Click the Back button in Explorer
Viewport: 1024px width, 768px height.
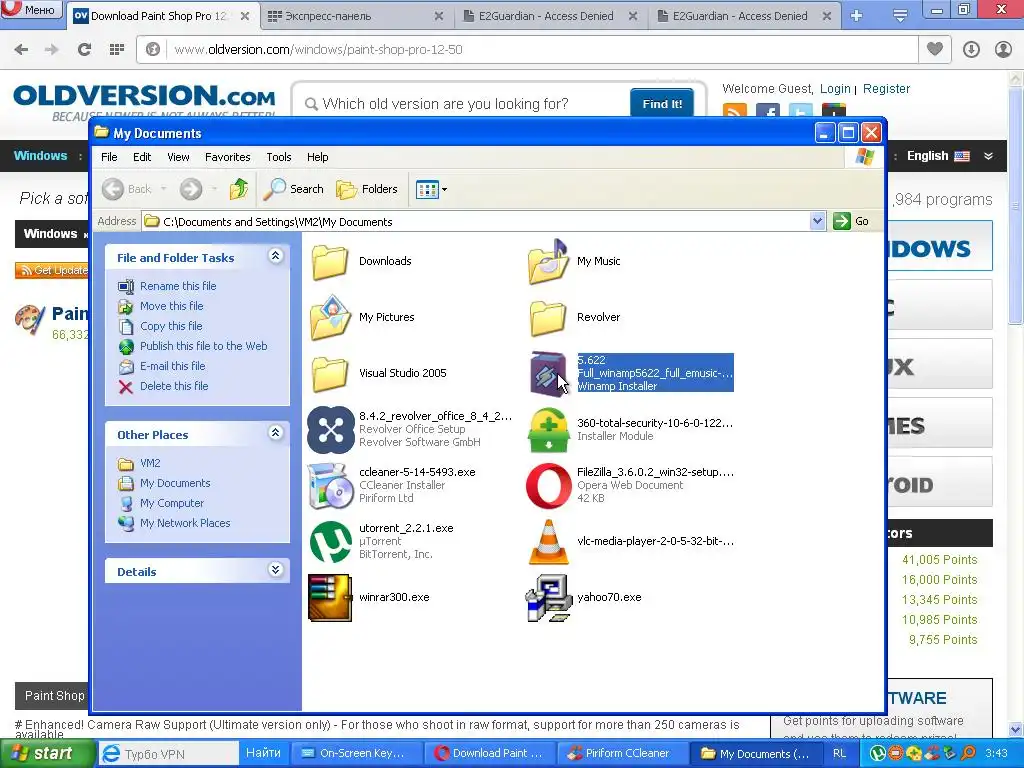pos(127,189)
